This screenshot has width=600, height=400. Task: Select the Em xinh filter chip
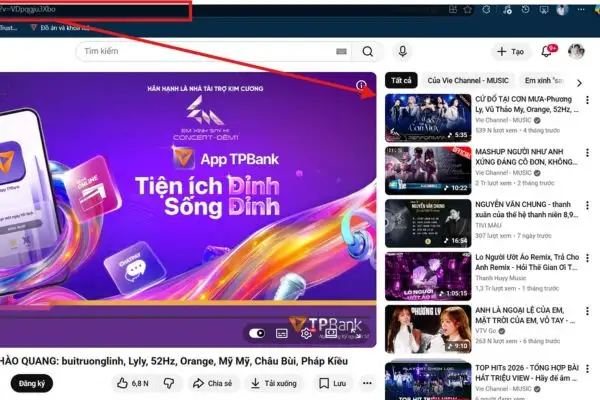coord(544,81)
